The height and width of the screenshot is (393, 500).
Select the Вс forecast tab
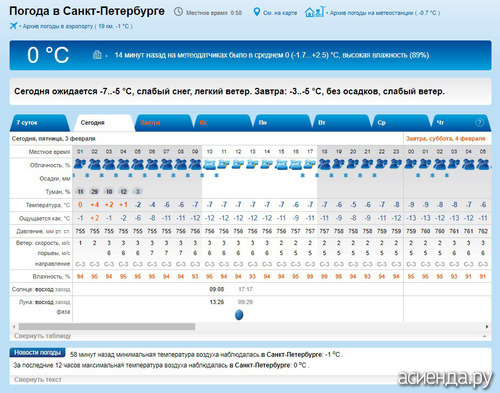[x=223, y=123]
